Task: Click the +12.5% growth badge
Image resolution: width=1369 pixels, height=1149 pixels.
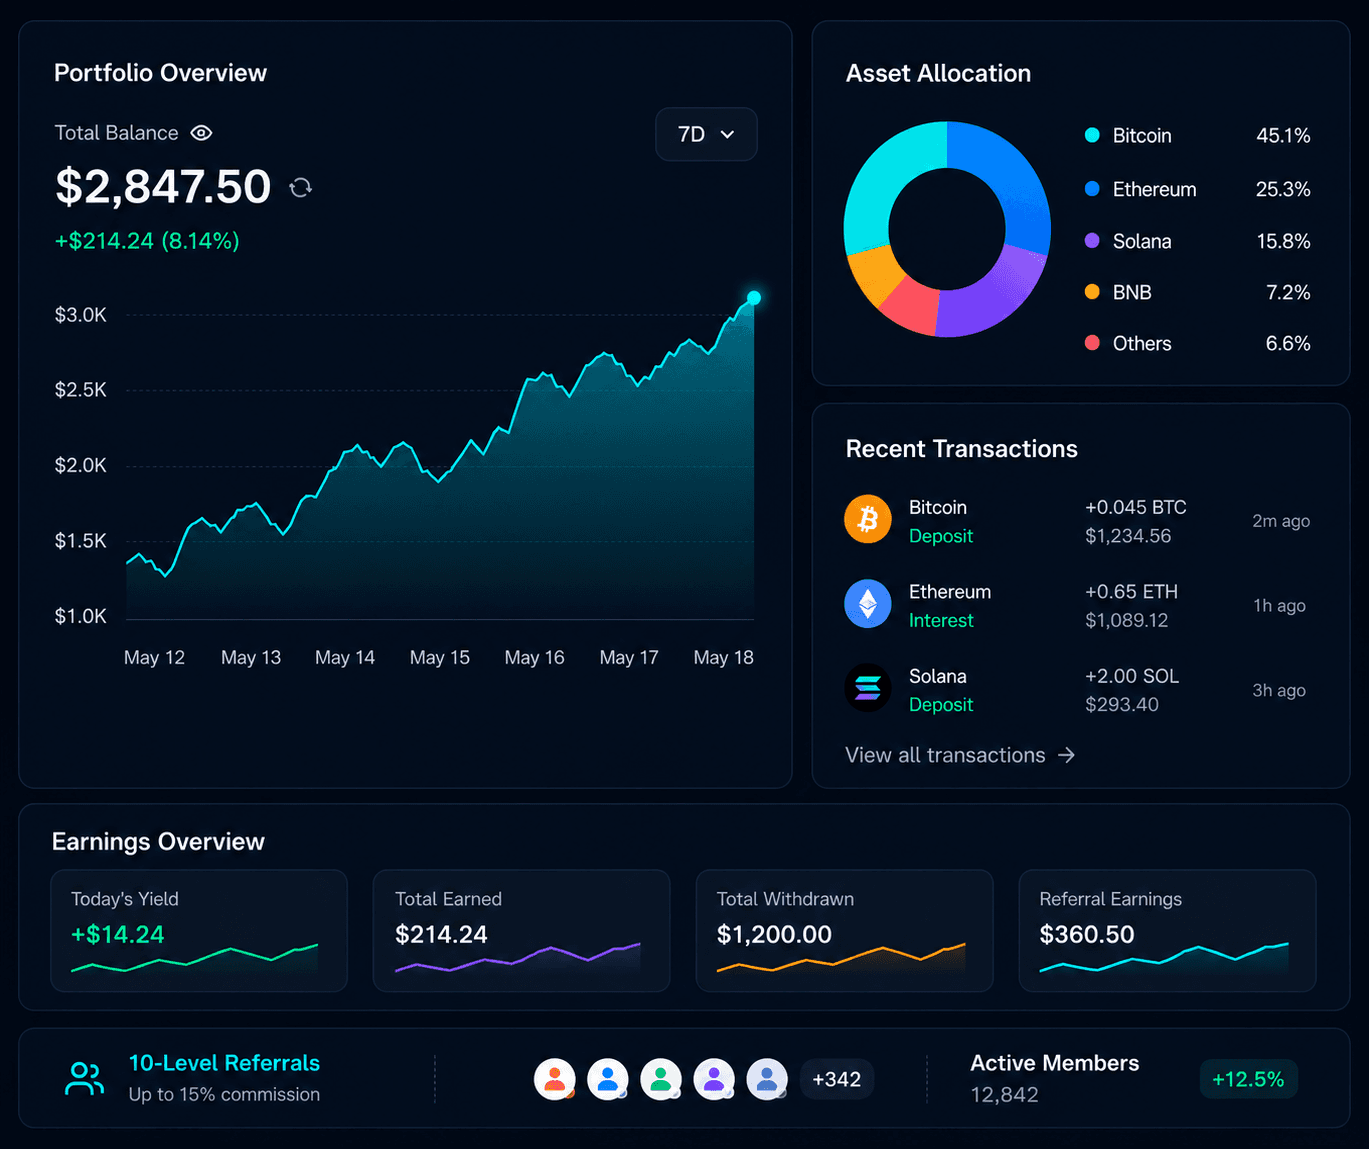Action: click(1248, 1079)
